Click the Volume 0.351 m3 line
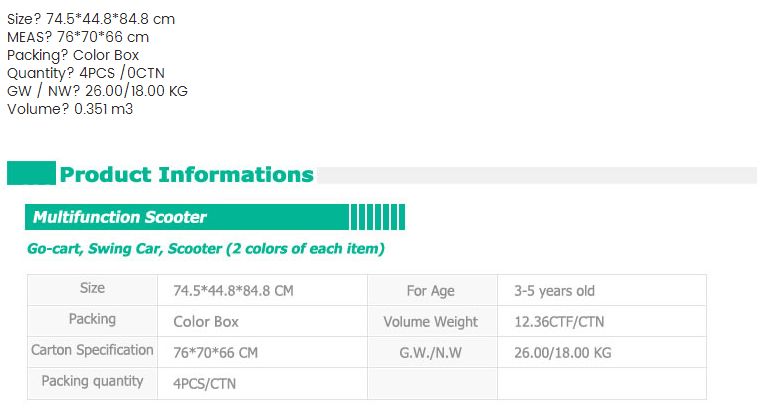 pyautogui.click(x=70, y=109)
